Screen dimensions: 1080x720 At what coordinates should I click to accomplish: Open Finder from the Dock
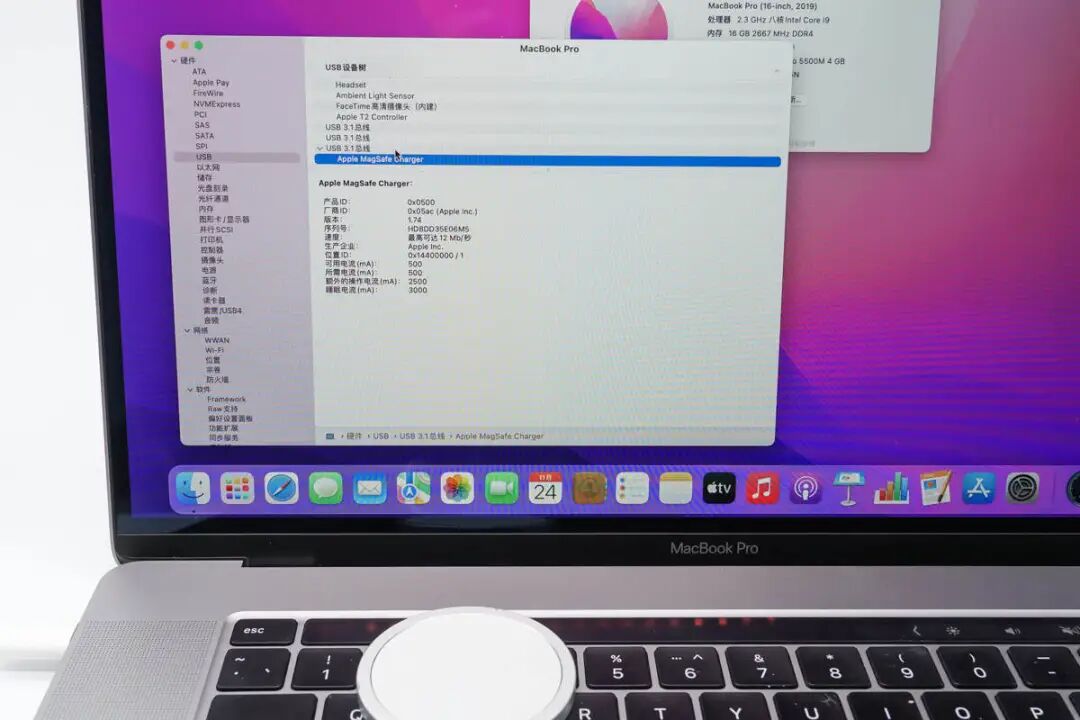pos(194,488)
